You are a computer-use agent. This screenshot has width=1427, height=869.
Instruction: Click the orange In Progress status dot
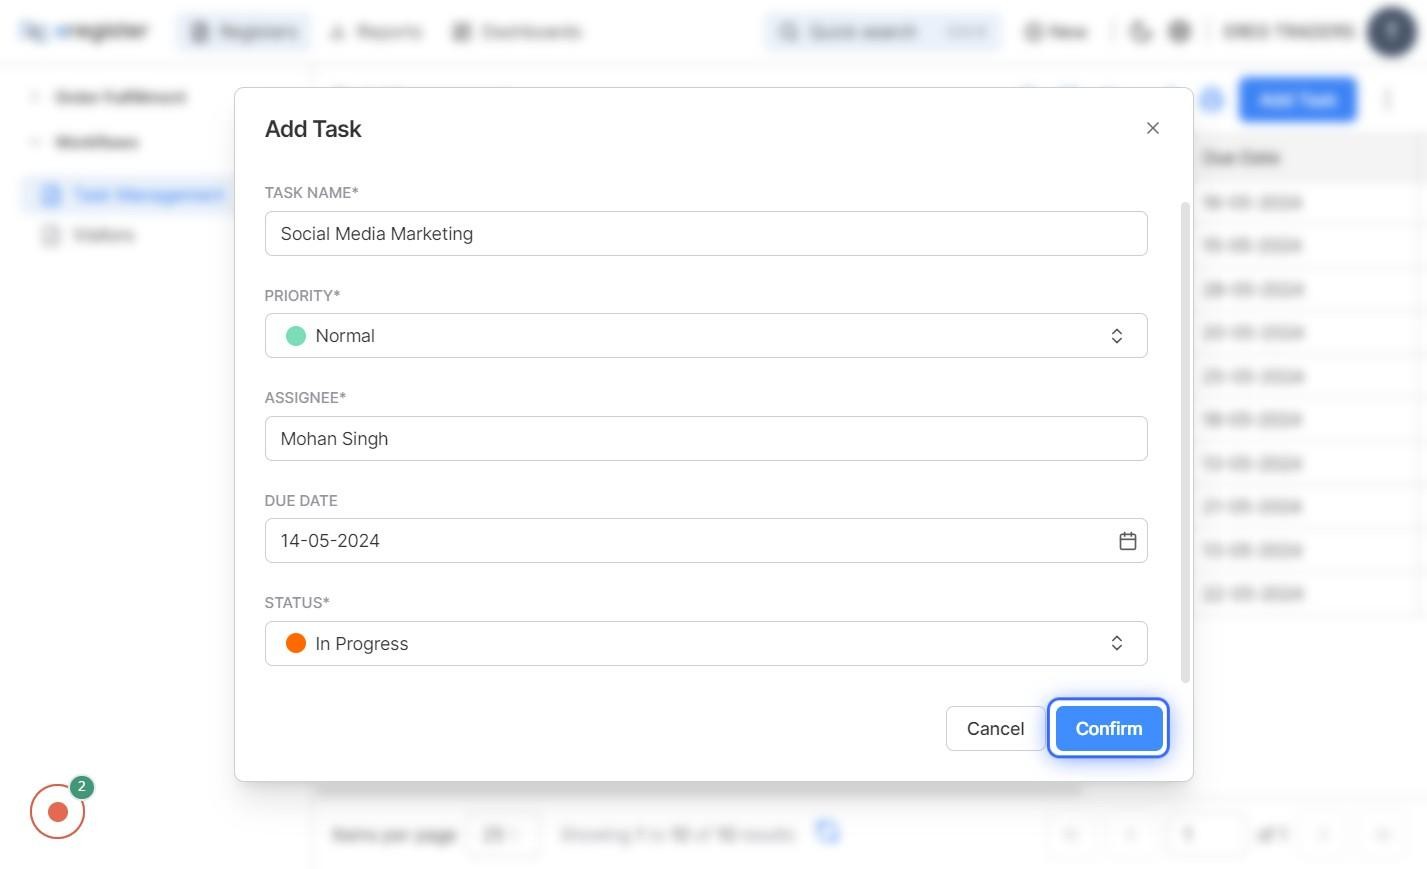(x=296, y=644)
